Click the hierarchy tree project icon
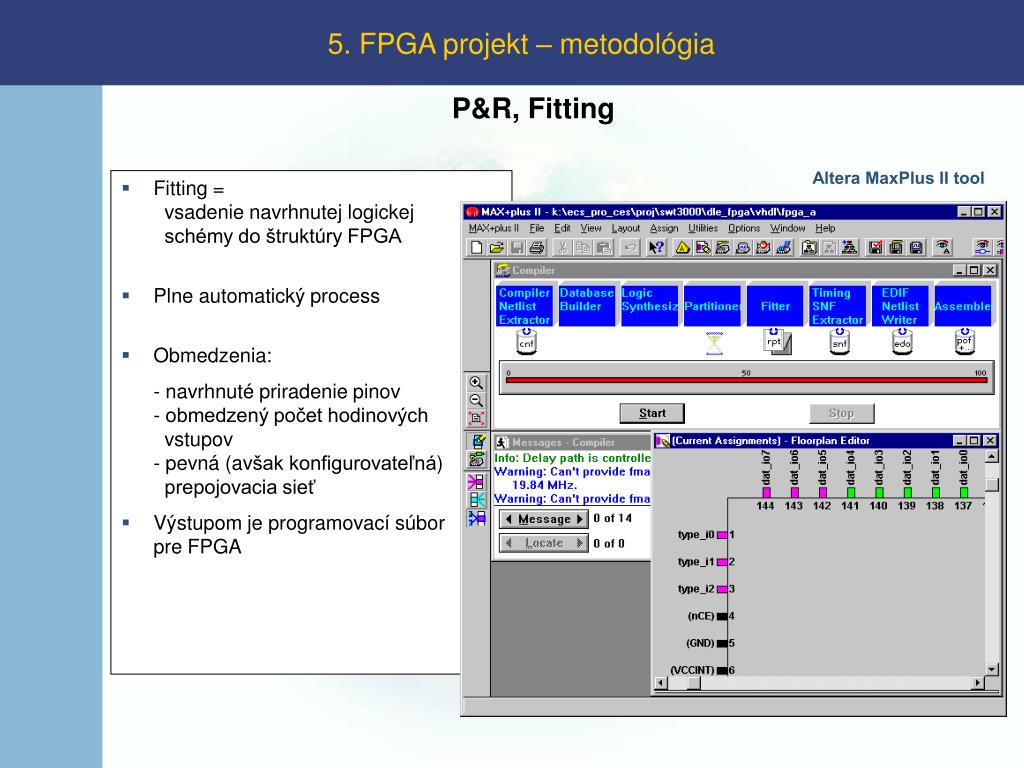 click(x=850, y=248)
